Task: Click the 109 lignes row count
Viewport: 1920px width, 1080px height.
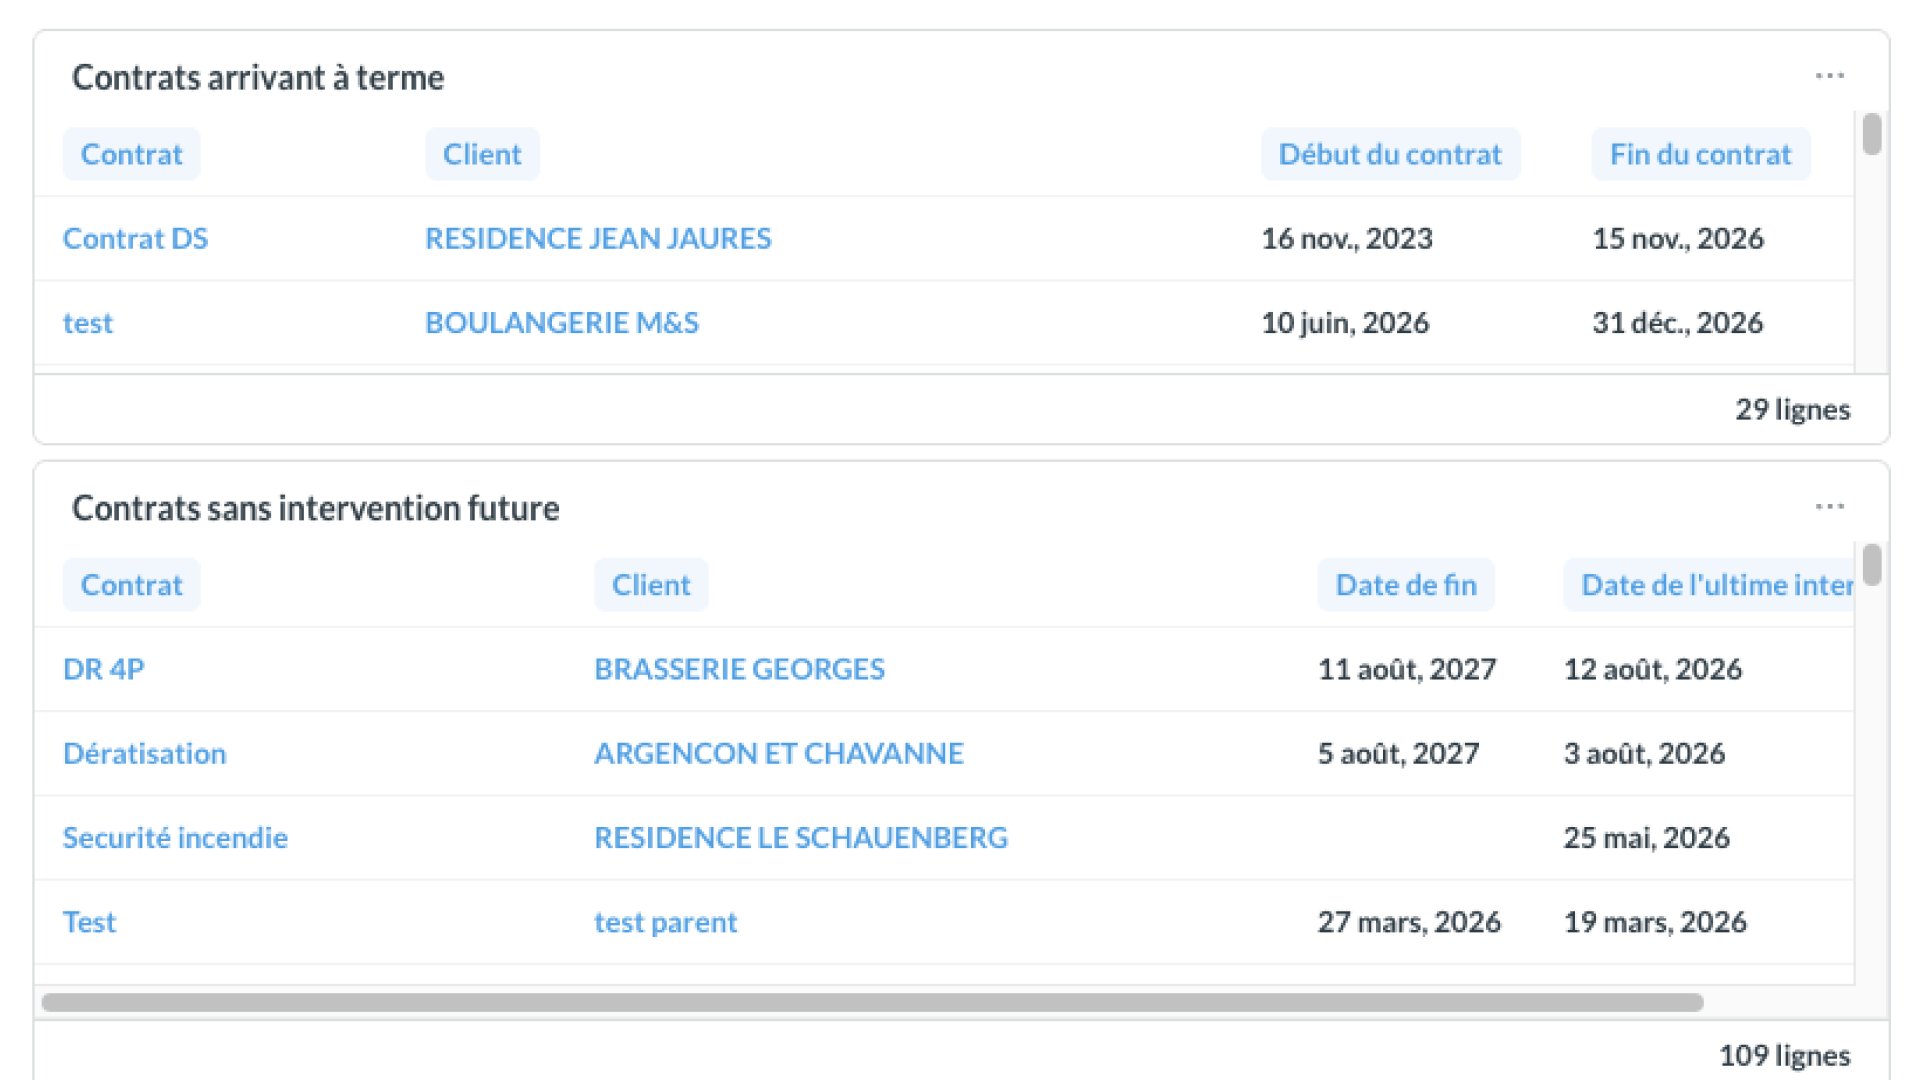Action: pyautogui.click(x=1785, y=1055)
